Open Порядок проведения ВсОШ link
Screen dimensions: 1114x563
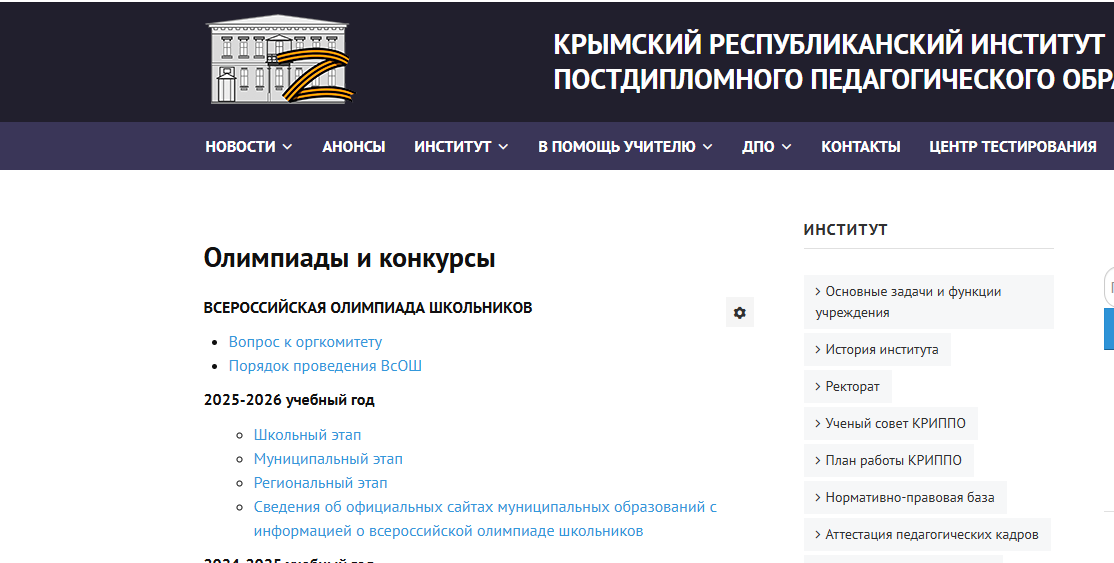point(325,366)
